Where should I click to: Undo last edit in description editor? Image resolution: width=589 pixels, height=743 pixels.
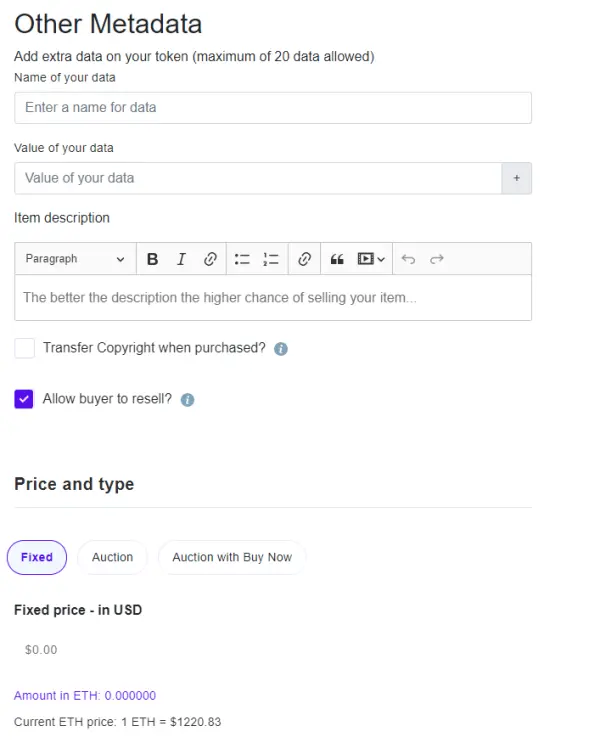click(x=408, y=259)
